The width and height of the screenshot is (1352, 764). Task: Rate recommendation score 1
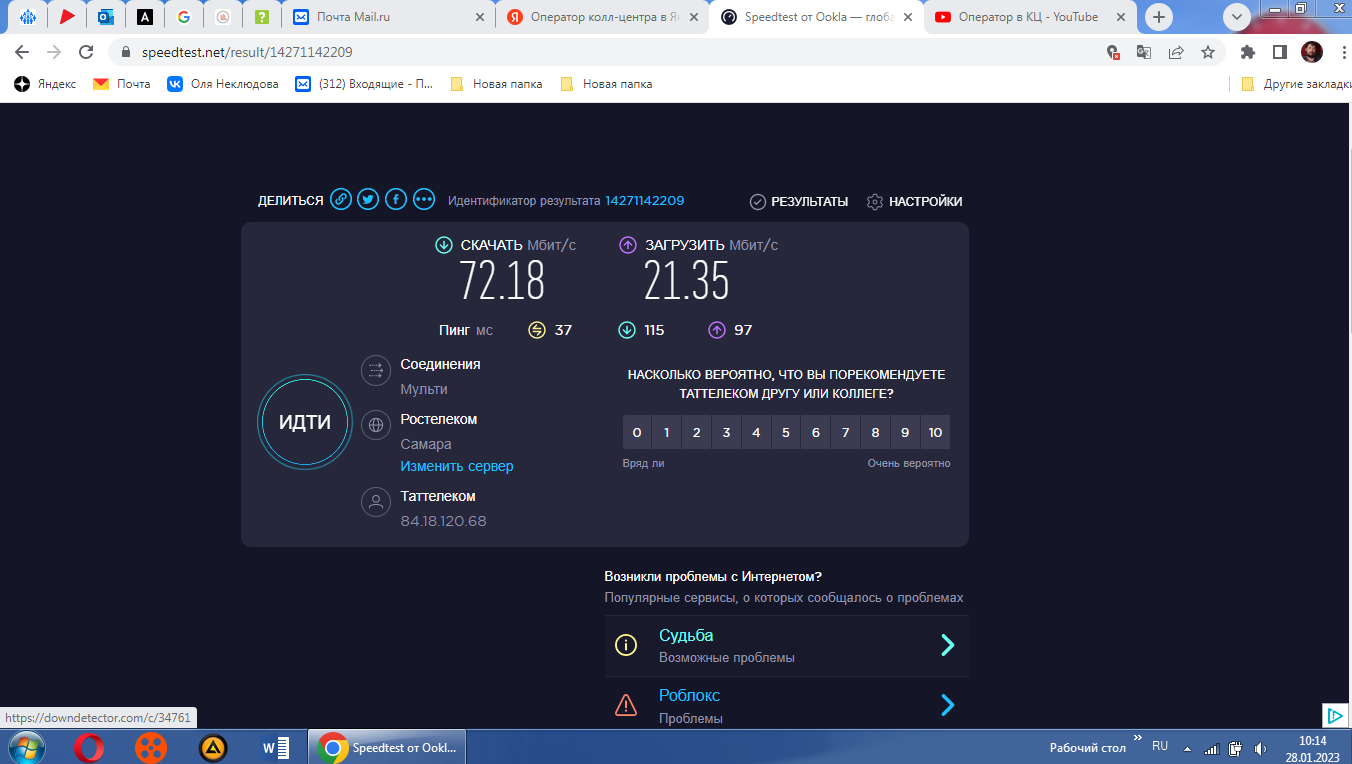[667, 432]
